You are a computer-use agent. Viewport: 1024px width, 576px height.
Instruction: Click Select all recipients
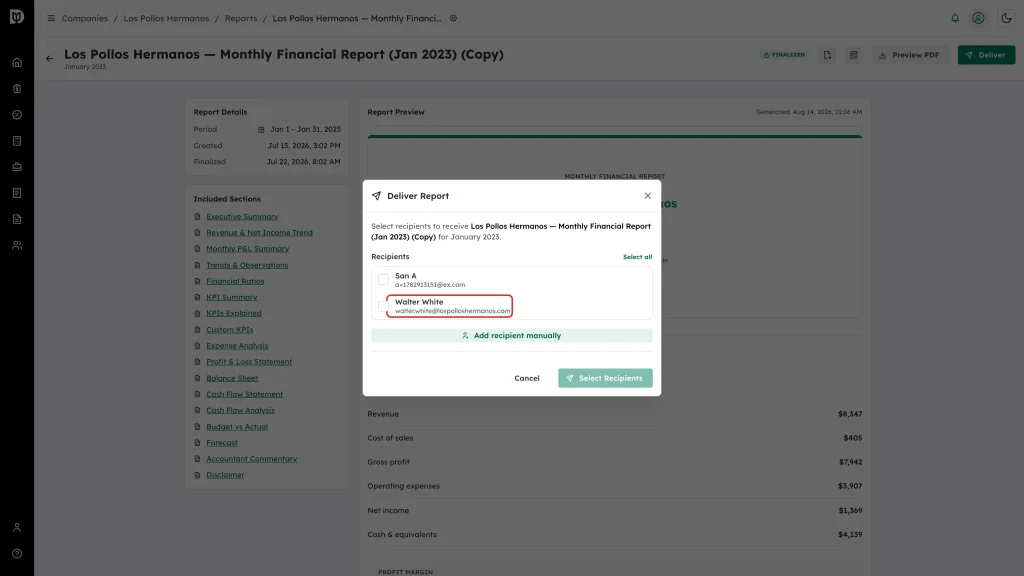pos(637,257)
